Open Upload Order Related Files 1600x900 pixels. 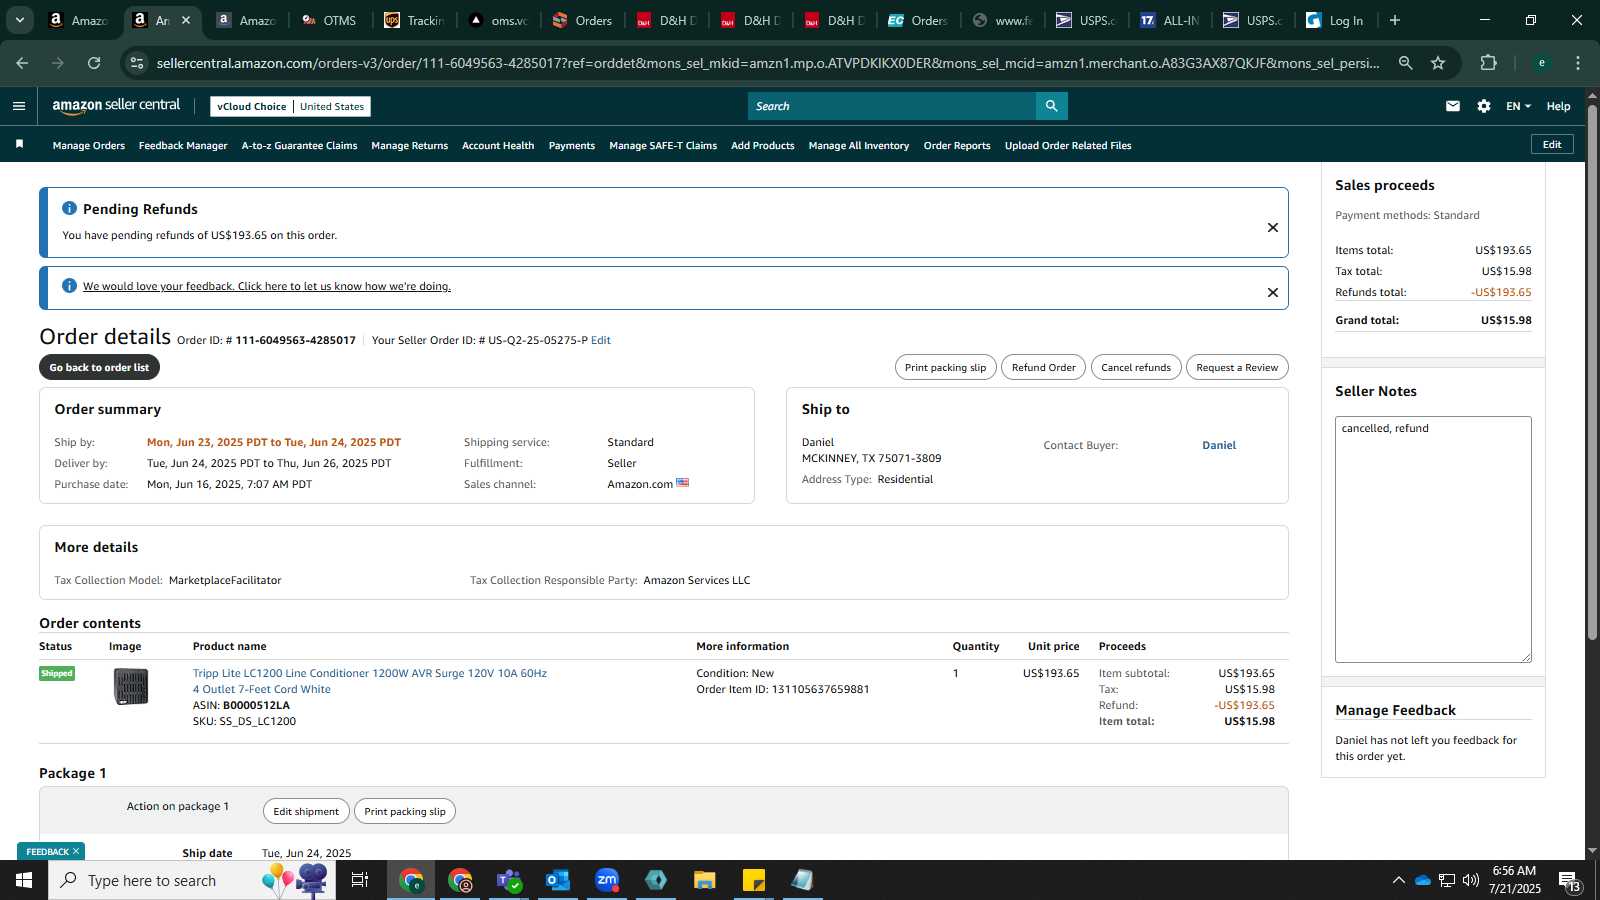click(1068, 146)
